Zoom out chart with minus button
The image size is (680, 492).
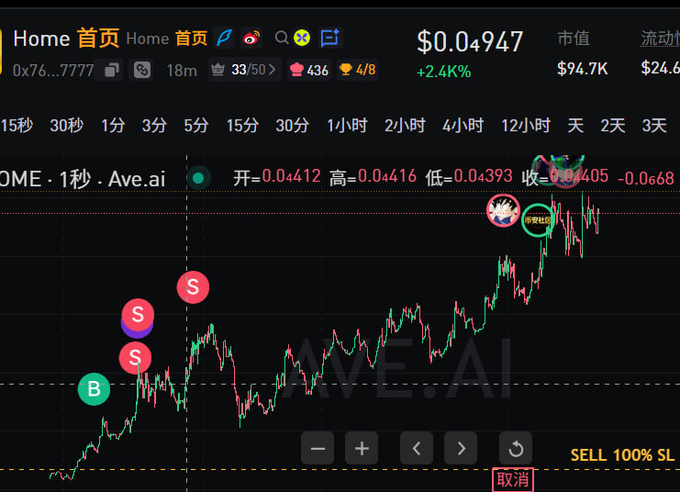click(317, 448)
